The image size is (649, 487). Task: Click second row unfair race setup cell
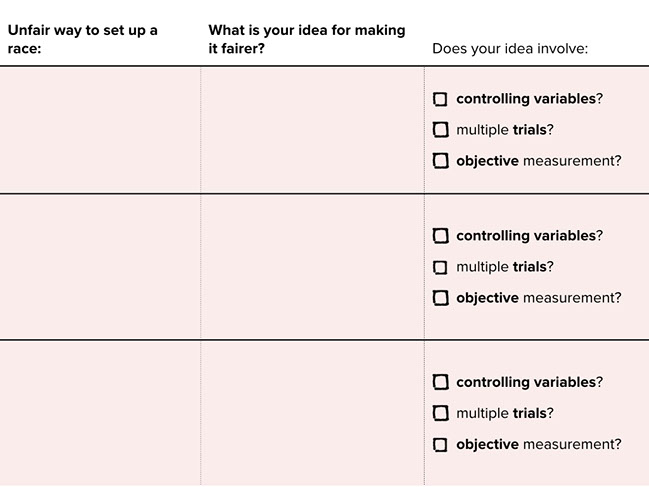click(100, 267)
